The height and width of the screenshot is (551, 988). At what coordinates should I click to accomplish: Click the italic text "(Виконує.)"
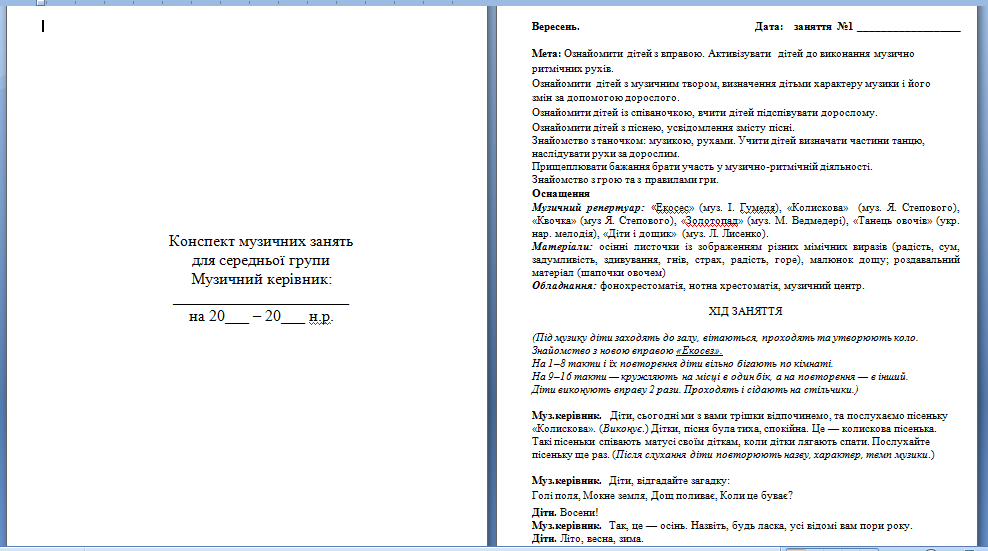point(624,429)
